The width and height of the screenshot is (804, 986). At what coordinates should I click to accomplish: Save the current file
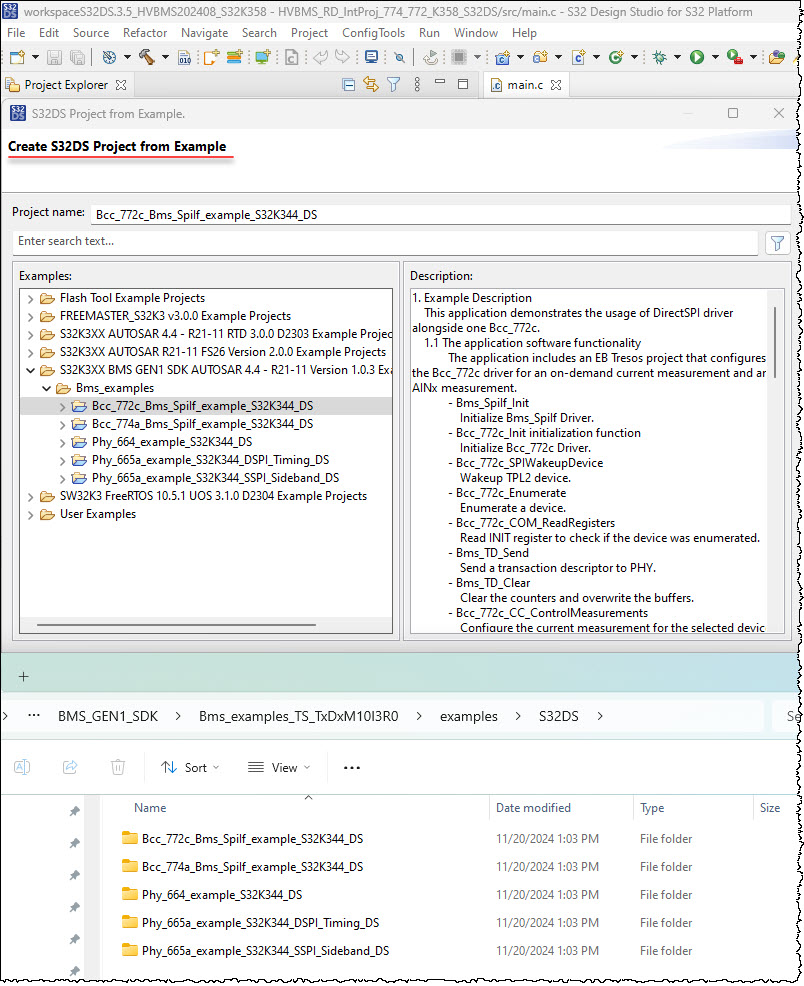click(52, 57)
